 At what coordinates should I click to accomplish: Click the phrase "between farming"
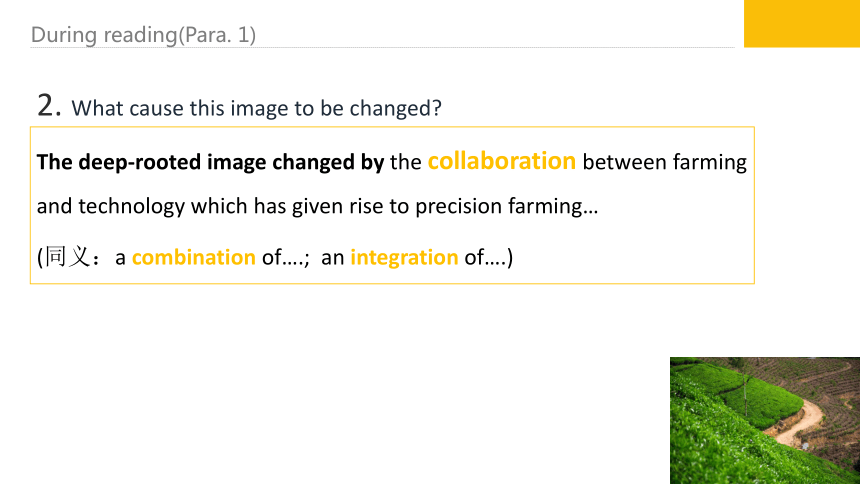[x=664, y=163]
